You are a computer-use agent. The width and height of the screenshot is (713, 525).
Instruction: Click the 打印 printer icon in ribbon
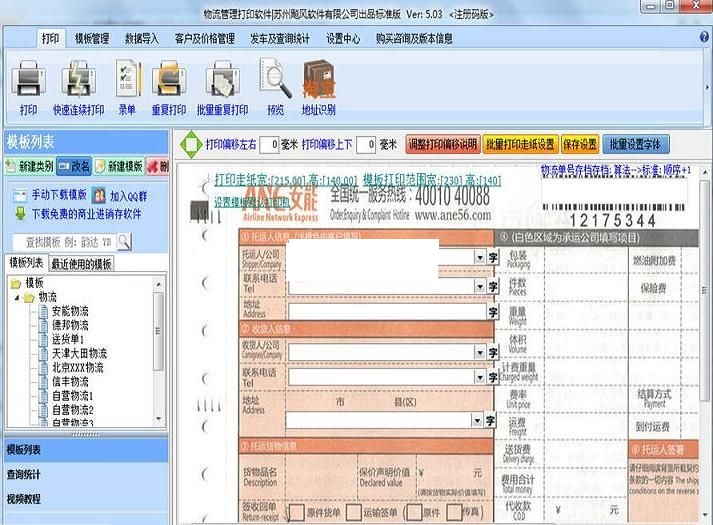[28, 79]
